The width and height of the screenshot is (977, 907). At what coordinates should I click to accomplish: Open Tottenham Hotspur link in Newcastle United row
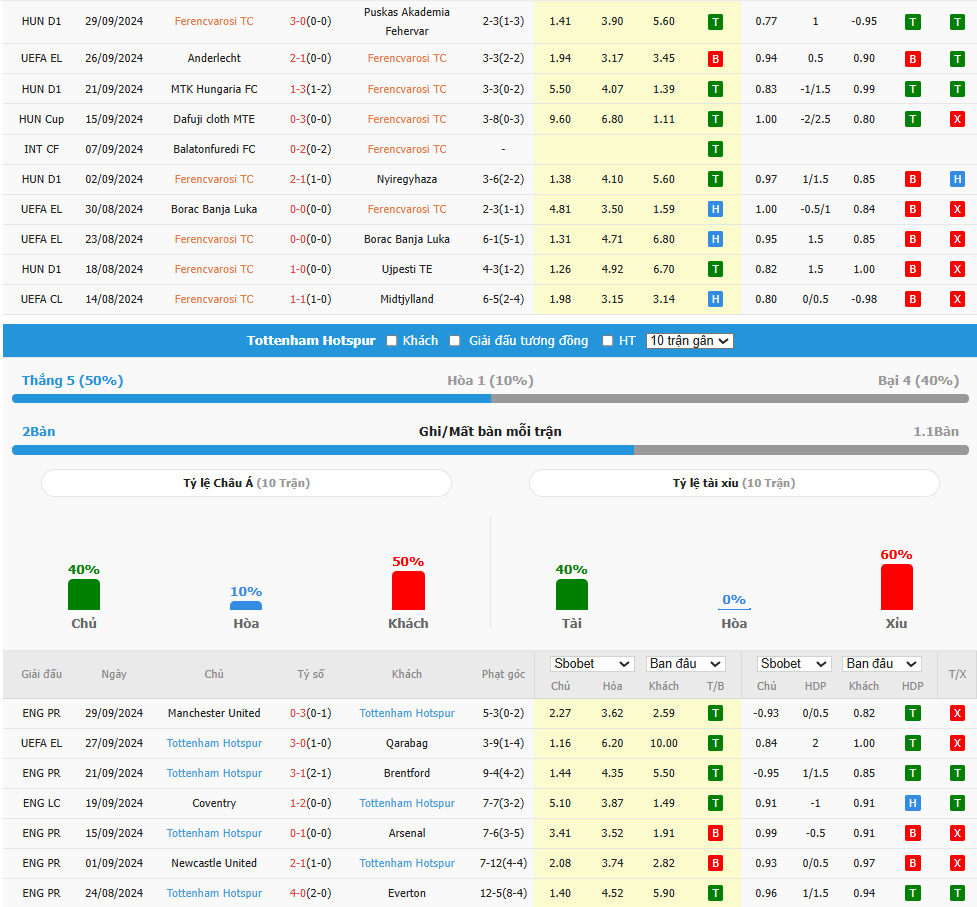coord(407,863)
